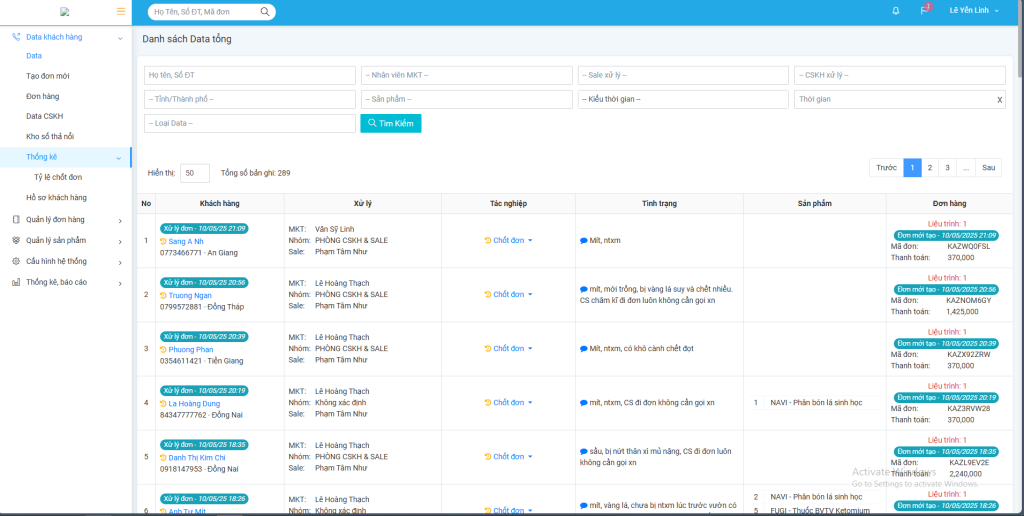Go to page 2 in pagination
This screenshot has width=1024, height=516.
click(x=929, y=168)
